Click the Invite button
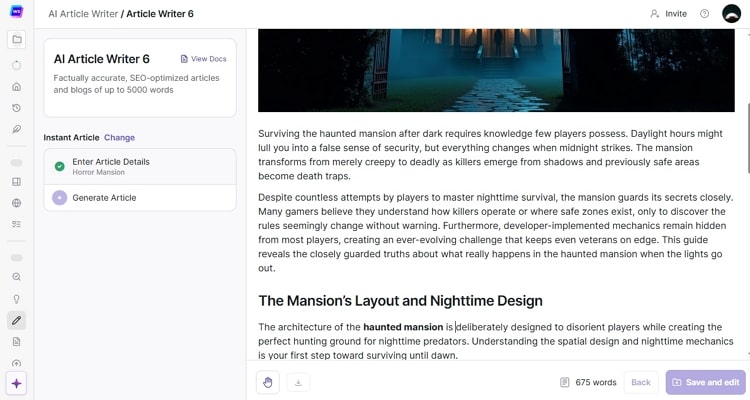Screen dimensions: 750x400 tap(669, 14)
